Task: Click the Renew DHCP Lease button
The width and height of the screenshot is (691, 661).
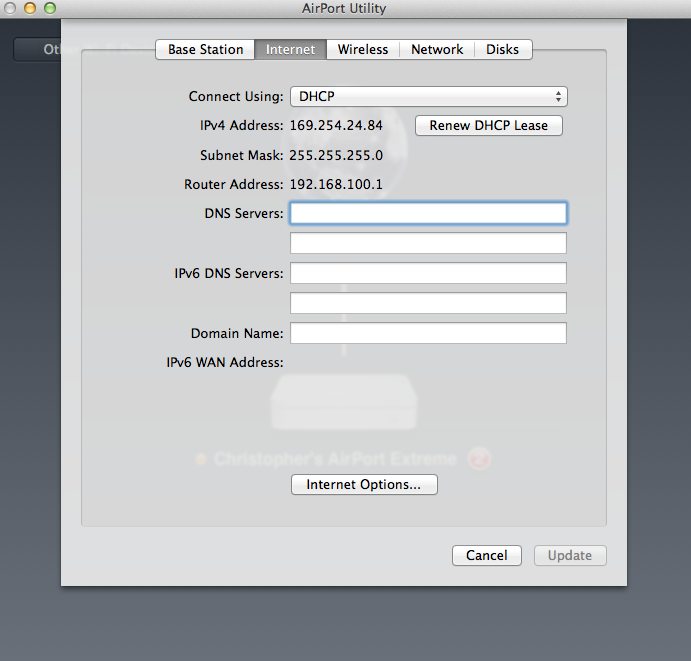Action: coord(489,126)
